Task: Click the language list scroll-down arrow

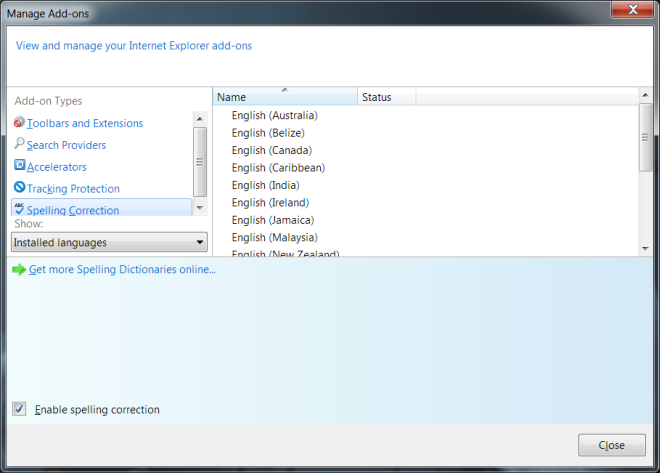Action: click(645, 249)
